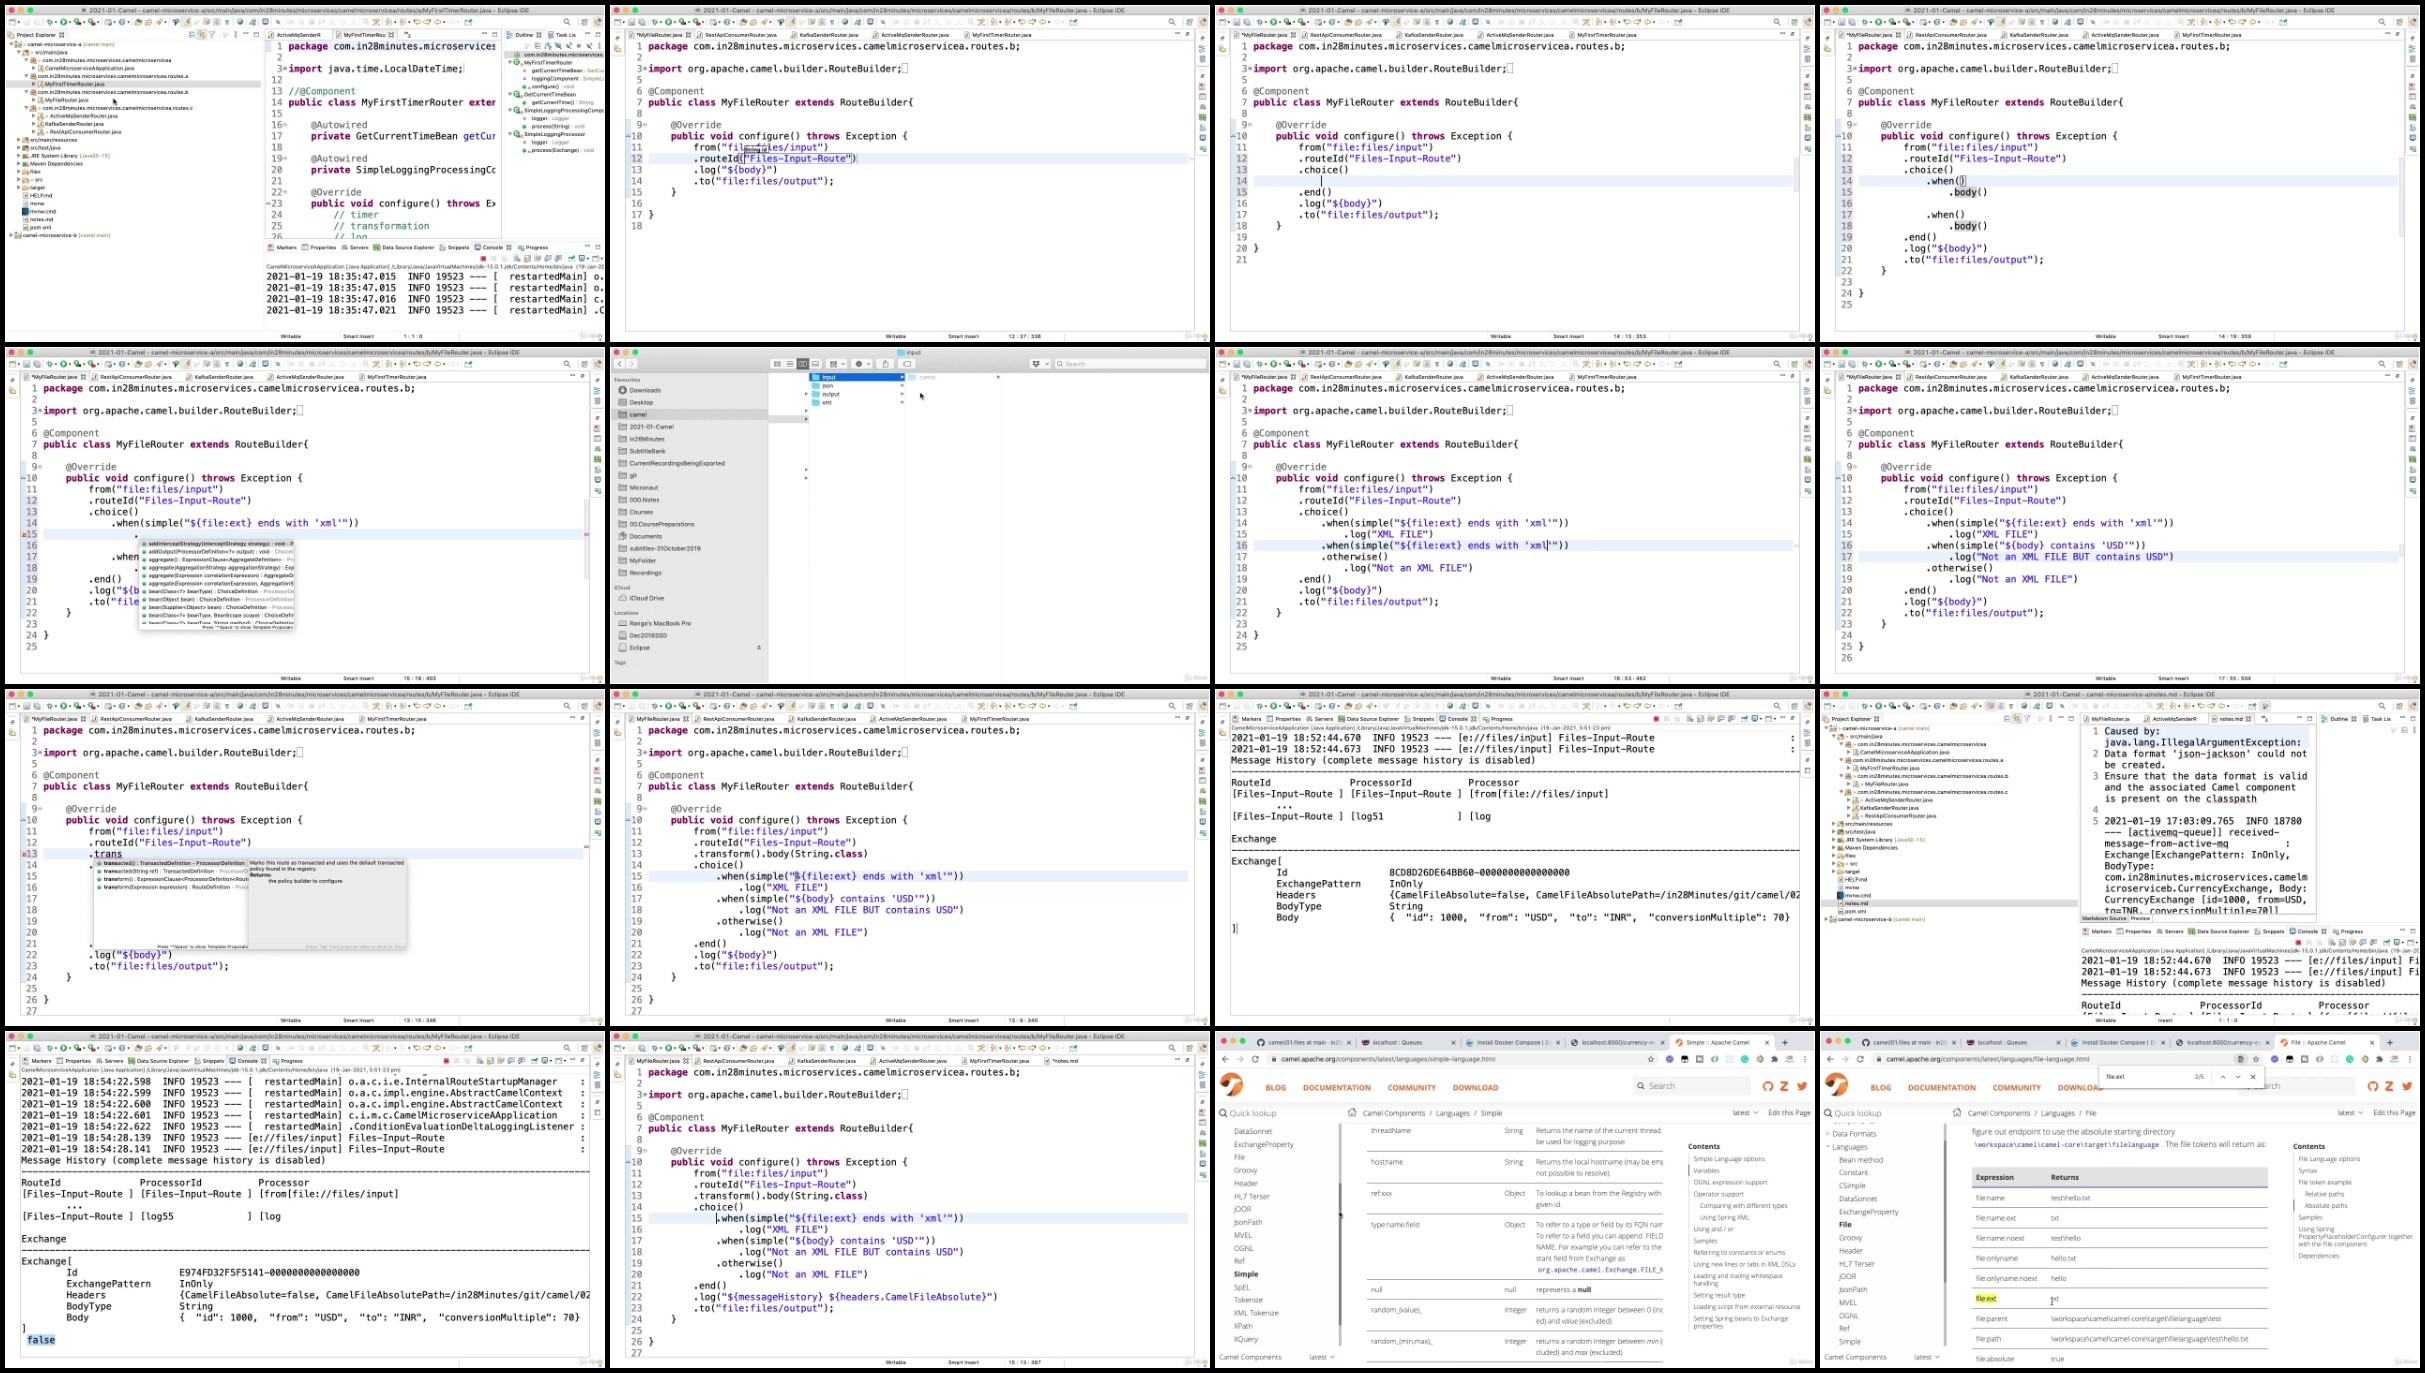Collapse SimpleLoggingProcessor node in the Outline view
Image resolution: width=2425 pixels, height=1373 pixels.
click(510, 134)
